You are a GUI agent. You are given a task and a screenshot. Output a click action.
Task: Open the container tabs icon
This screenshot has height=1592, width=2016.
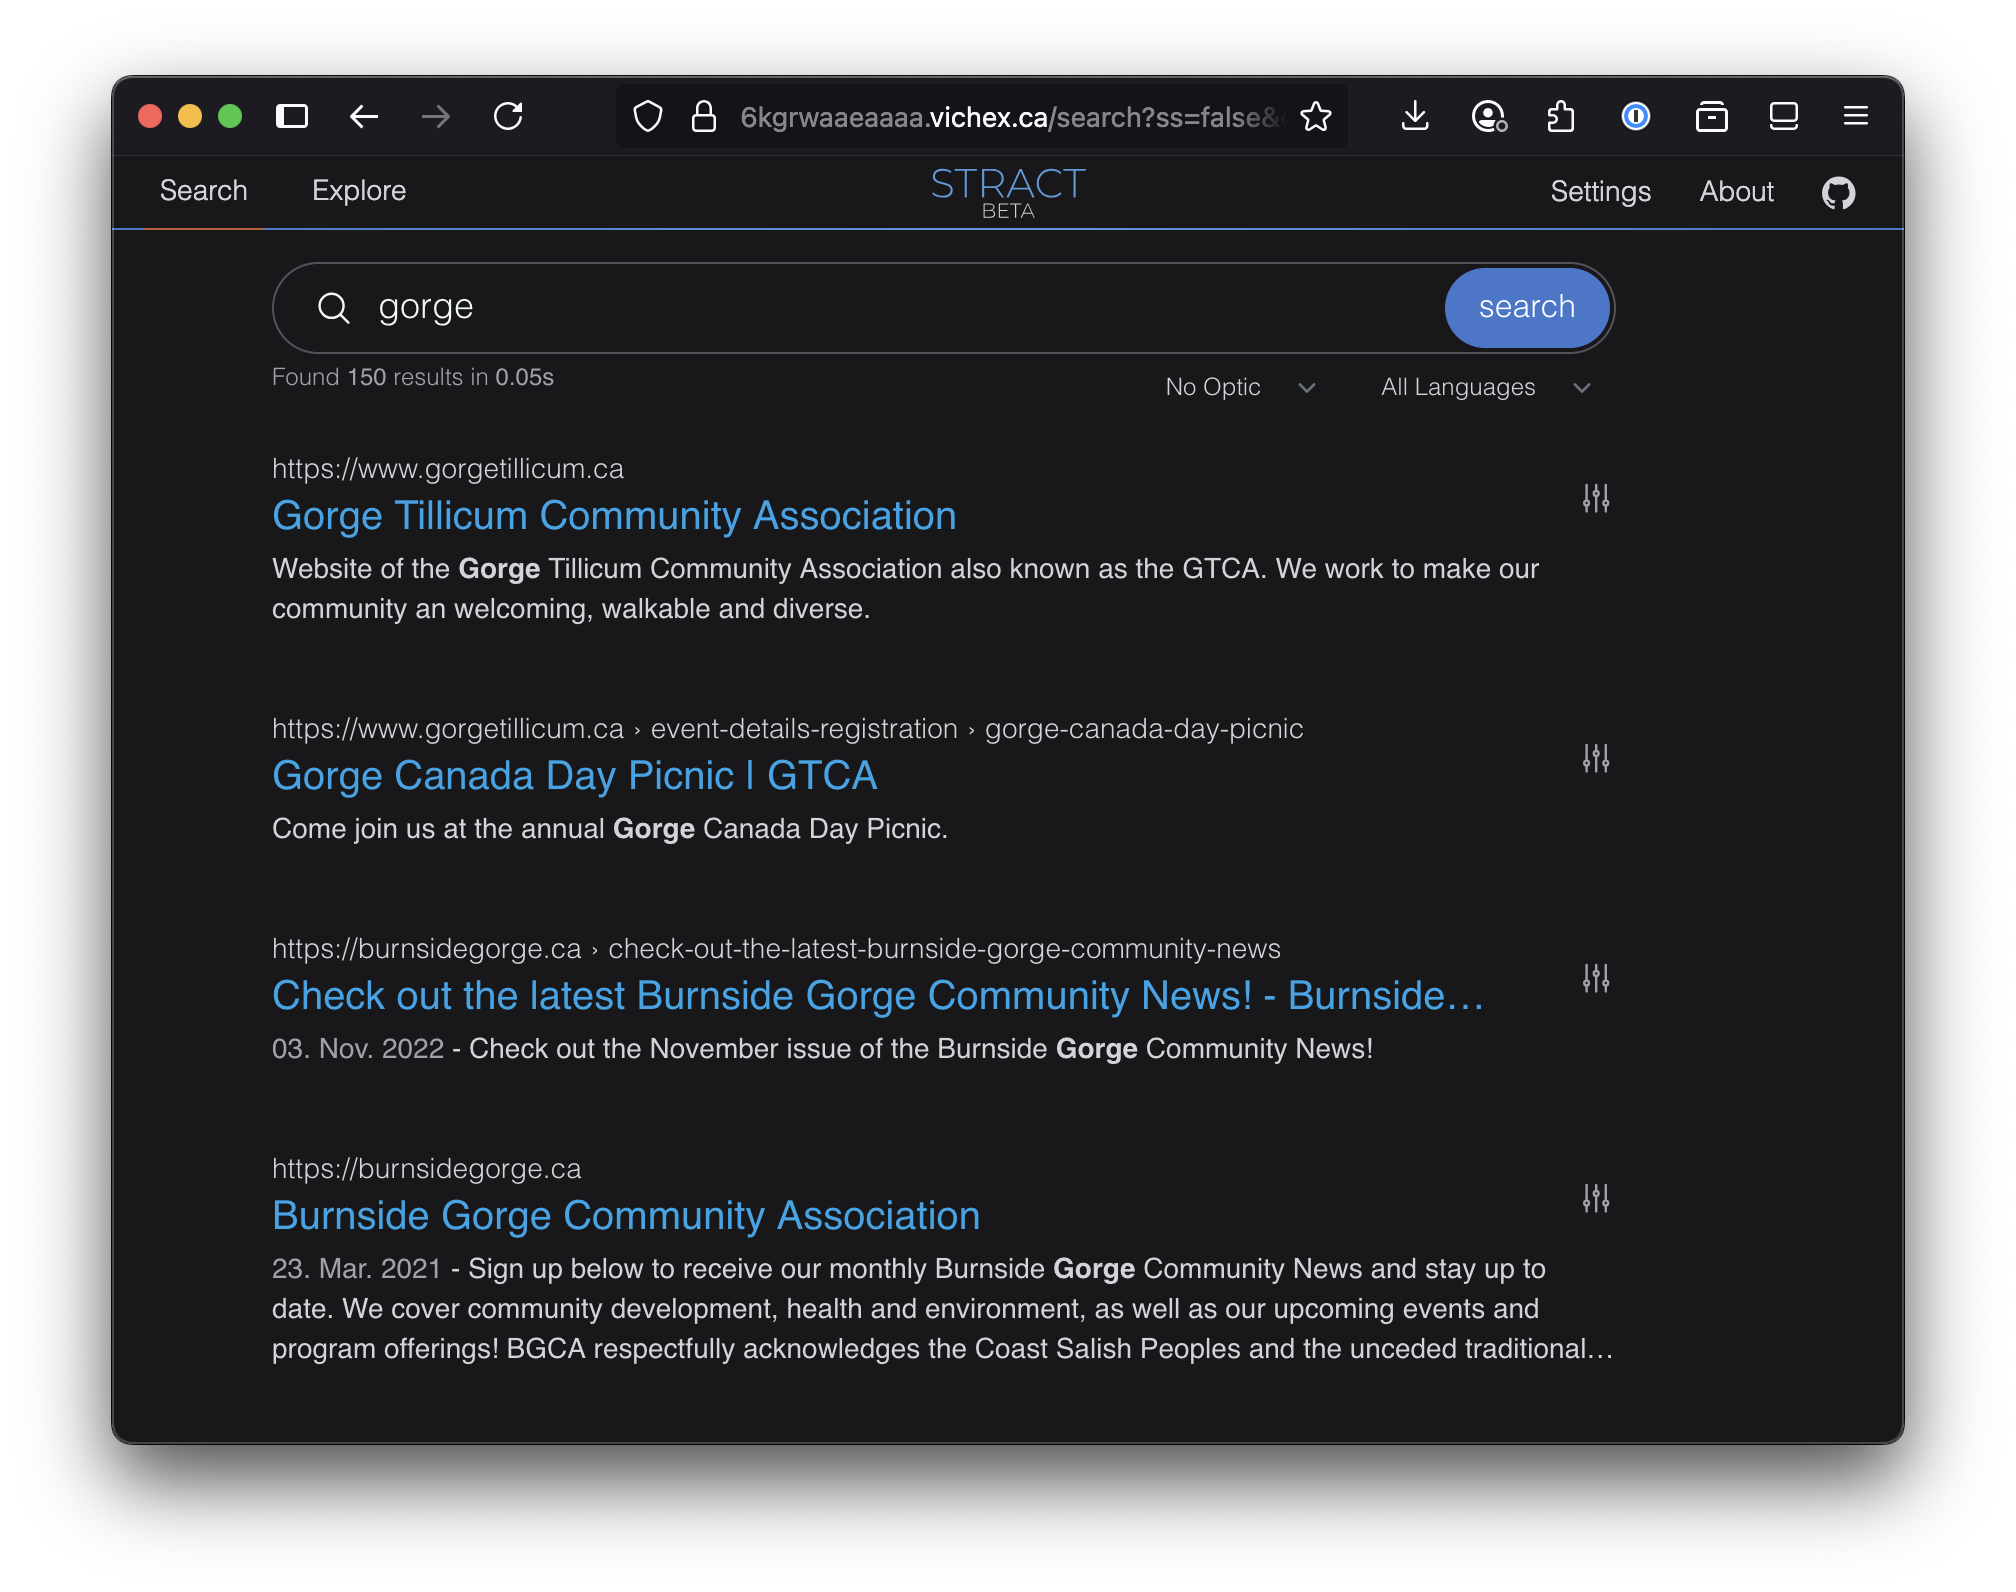(1712, 117)
